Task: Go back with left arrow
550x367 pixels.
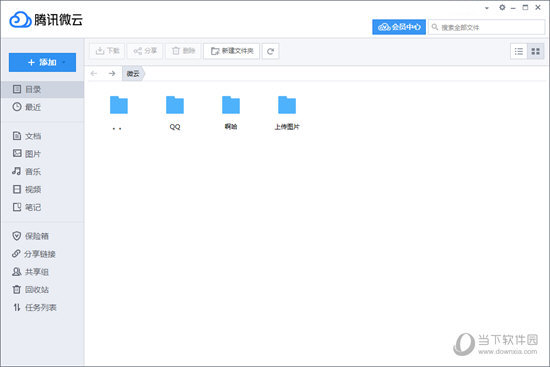Action: click(94, 73)
